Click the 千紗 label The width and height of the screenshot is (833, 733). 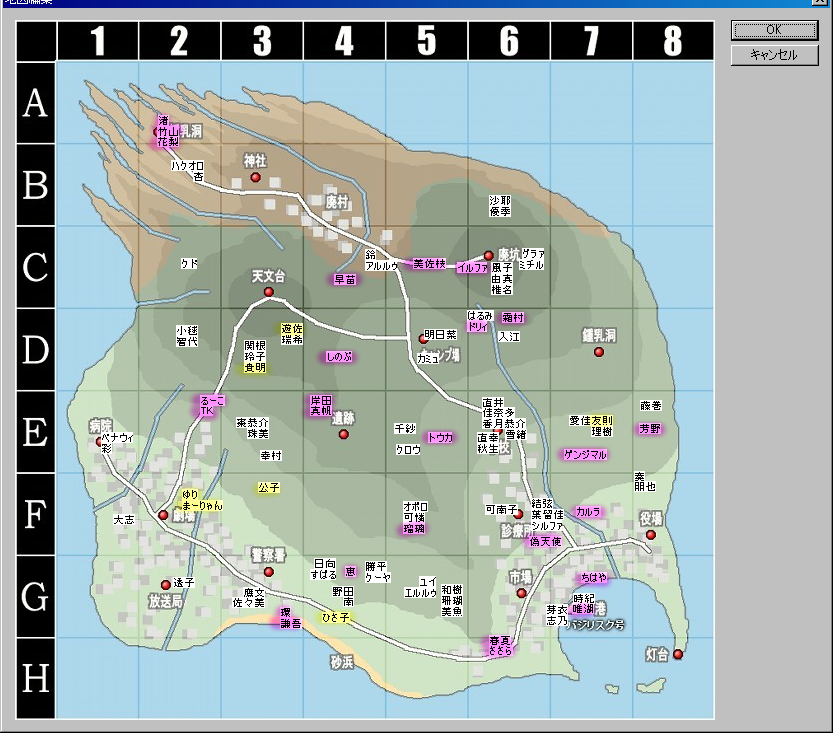(405, 428)
